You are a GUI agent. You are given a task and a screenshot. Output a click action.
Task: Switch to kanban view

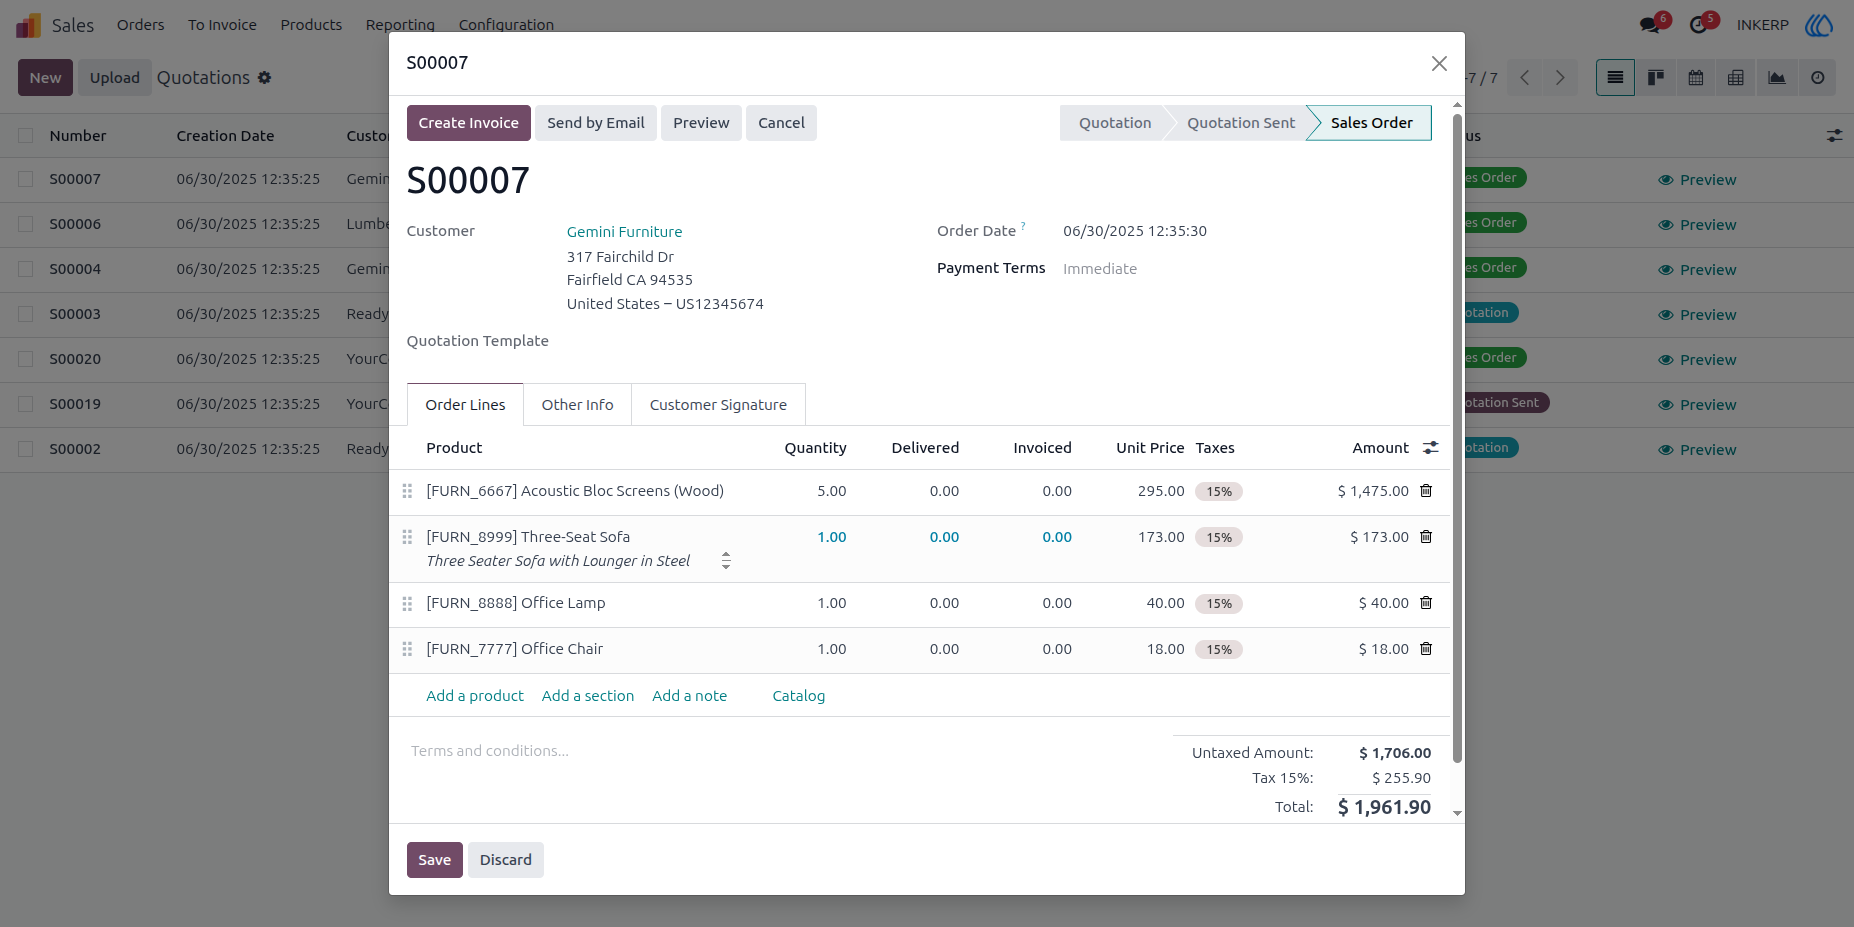[1656, 78]
